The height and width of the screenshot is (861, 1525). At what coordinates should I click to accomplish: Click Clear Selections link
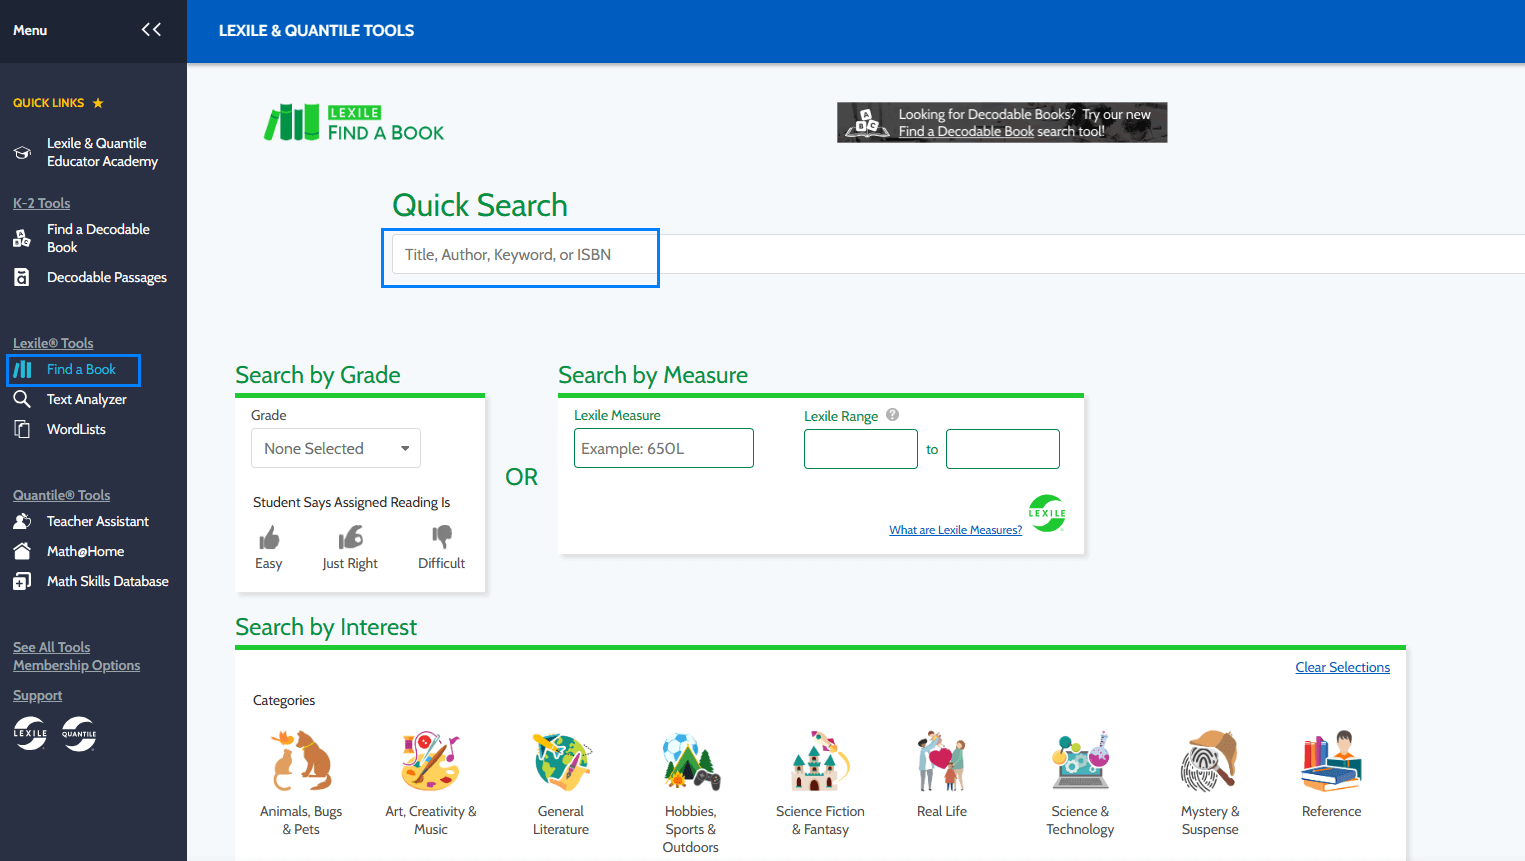[1342, 667]
